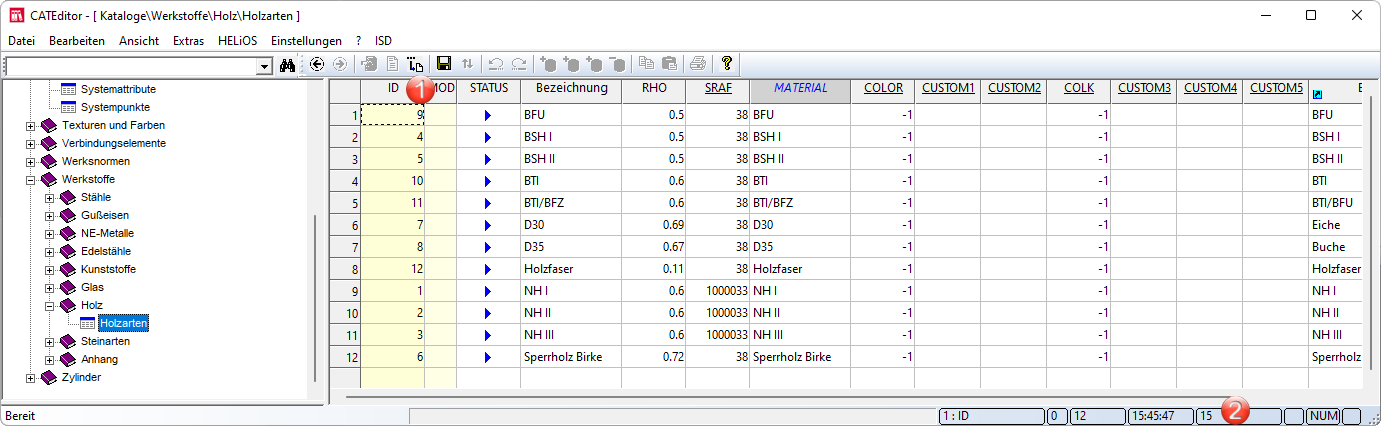Go forward with the right arrow icon
This screenshot has height=426, width=1381.
coord(340,64)
